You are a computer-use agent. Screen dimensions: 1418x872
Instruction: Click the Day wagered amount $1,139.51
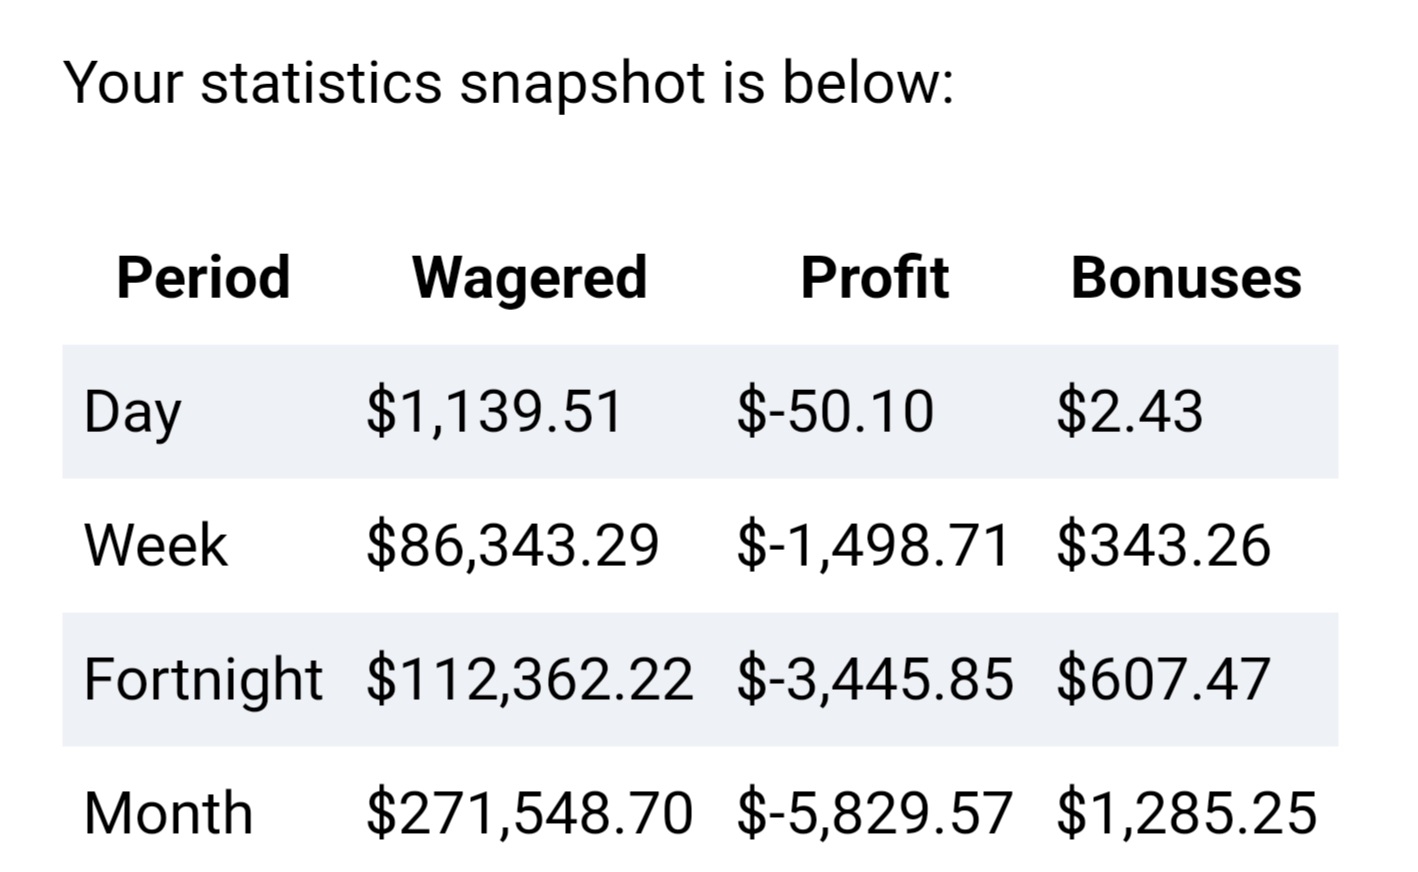click(x=494, y=412)
